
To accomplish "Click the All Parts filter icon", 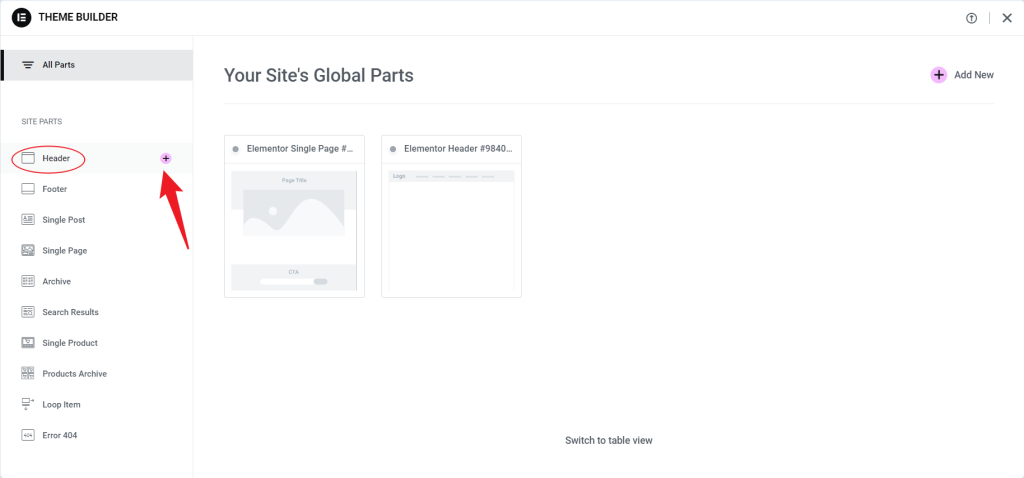I will pyautogui.click(x=27, y=65).
